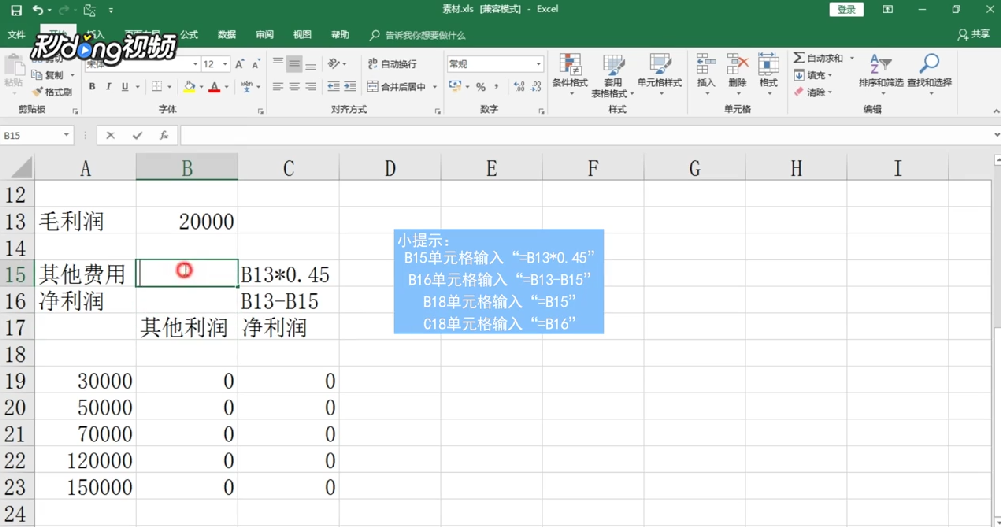Switch to the 数据 (Data) tab

tap(227, 34)
